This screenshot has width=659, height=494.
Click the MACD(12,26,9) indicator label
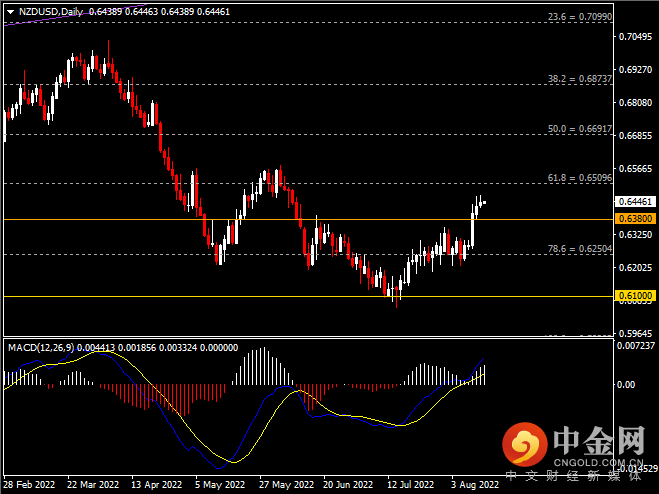(41, 348)
